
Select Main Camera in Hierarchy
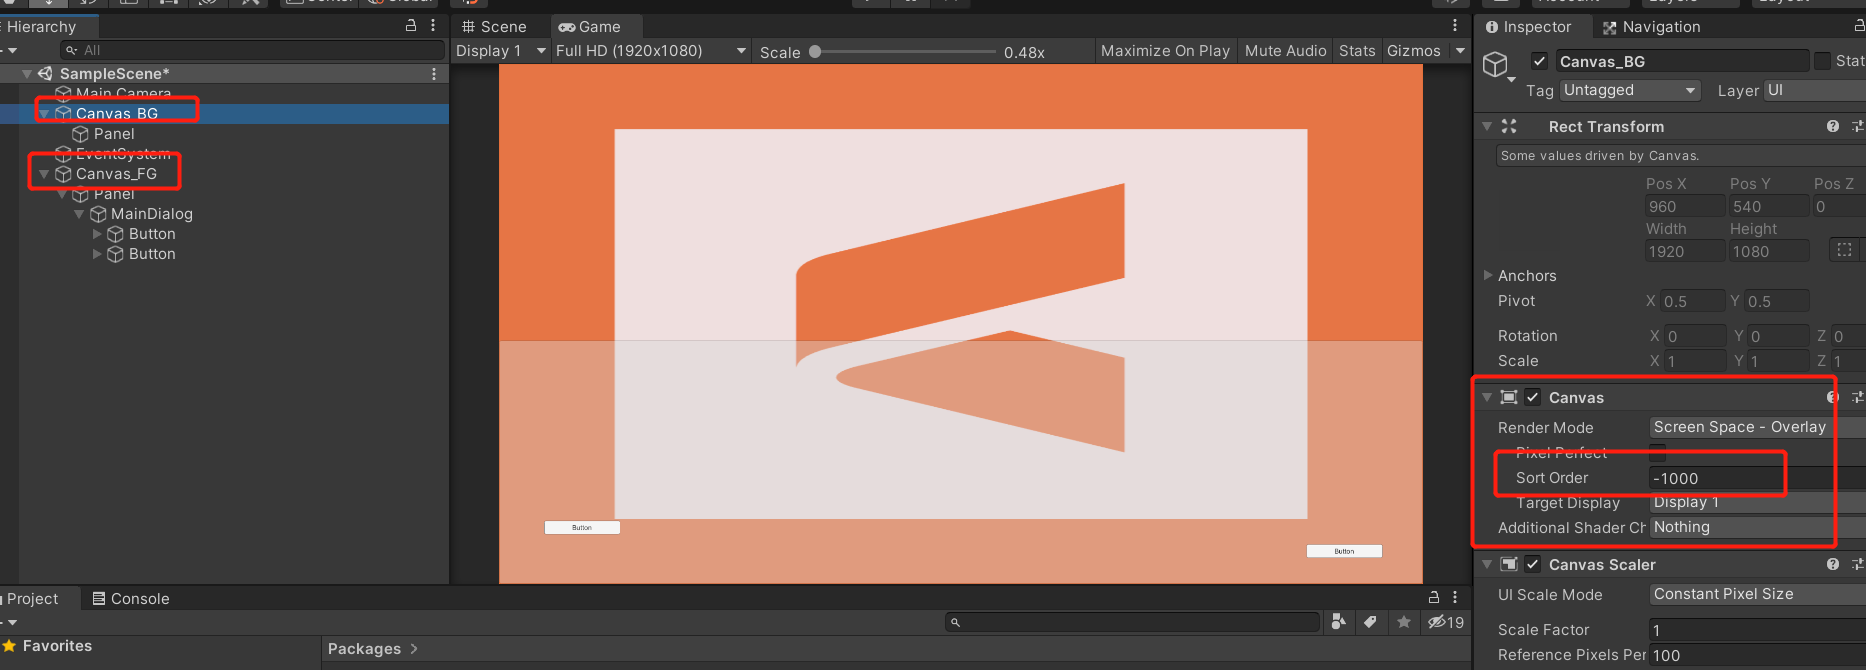pyautogui.click(x=123, y=93)
